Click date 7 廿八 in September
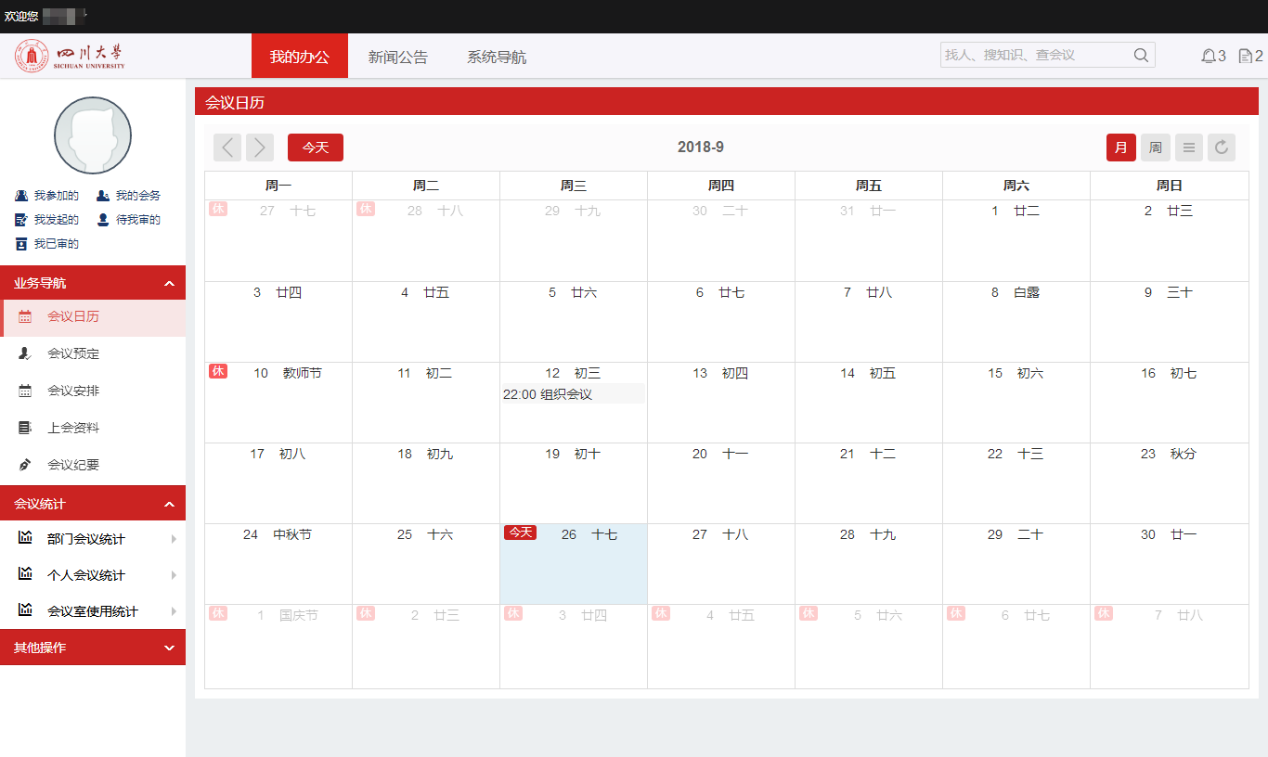1268x757 pixels. pos(868,293)
